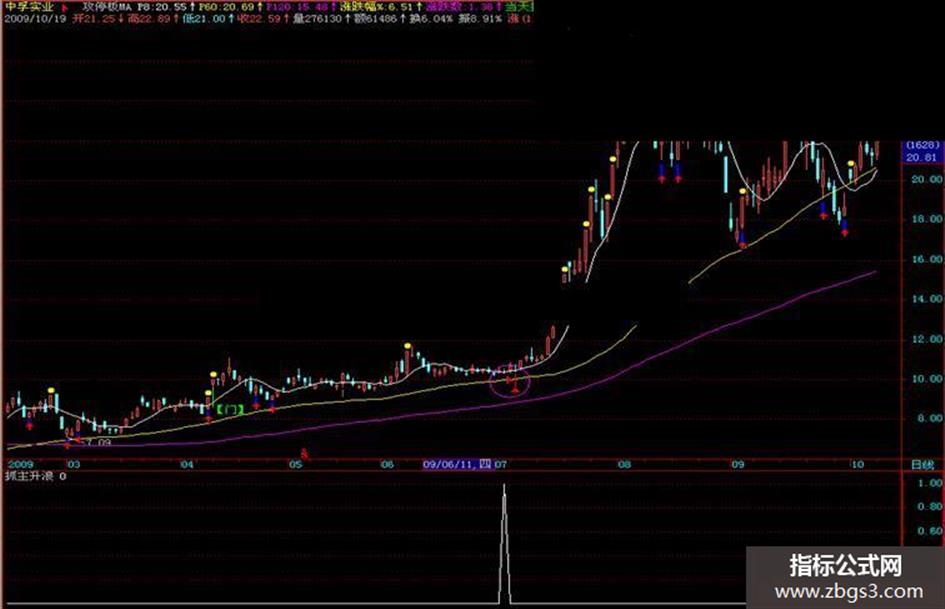This screenshot has height=609, width=945.
Task: Click the 12.00 price axis label
Action: [928, 339]
